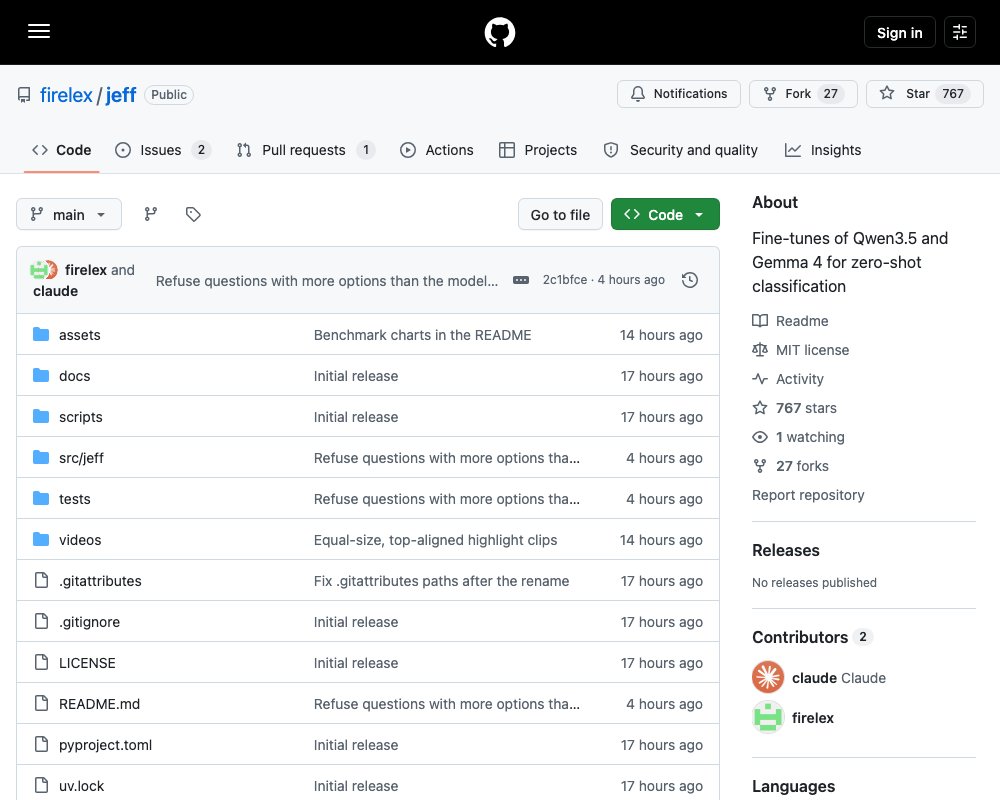Open the assets folder icon
Image resolution: width=1000 pixels, height=800 pixels.
pyautogui.click(x=41, y=334)
